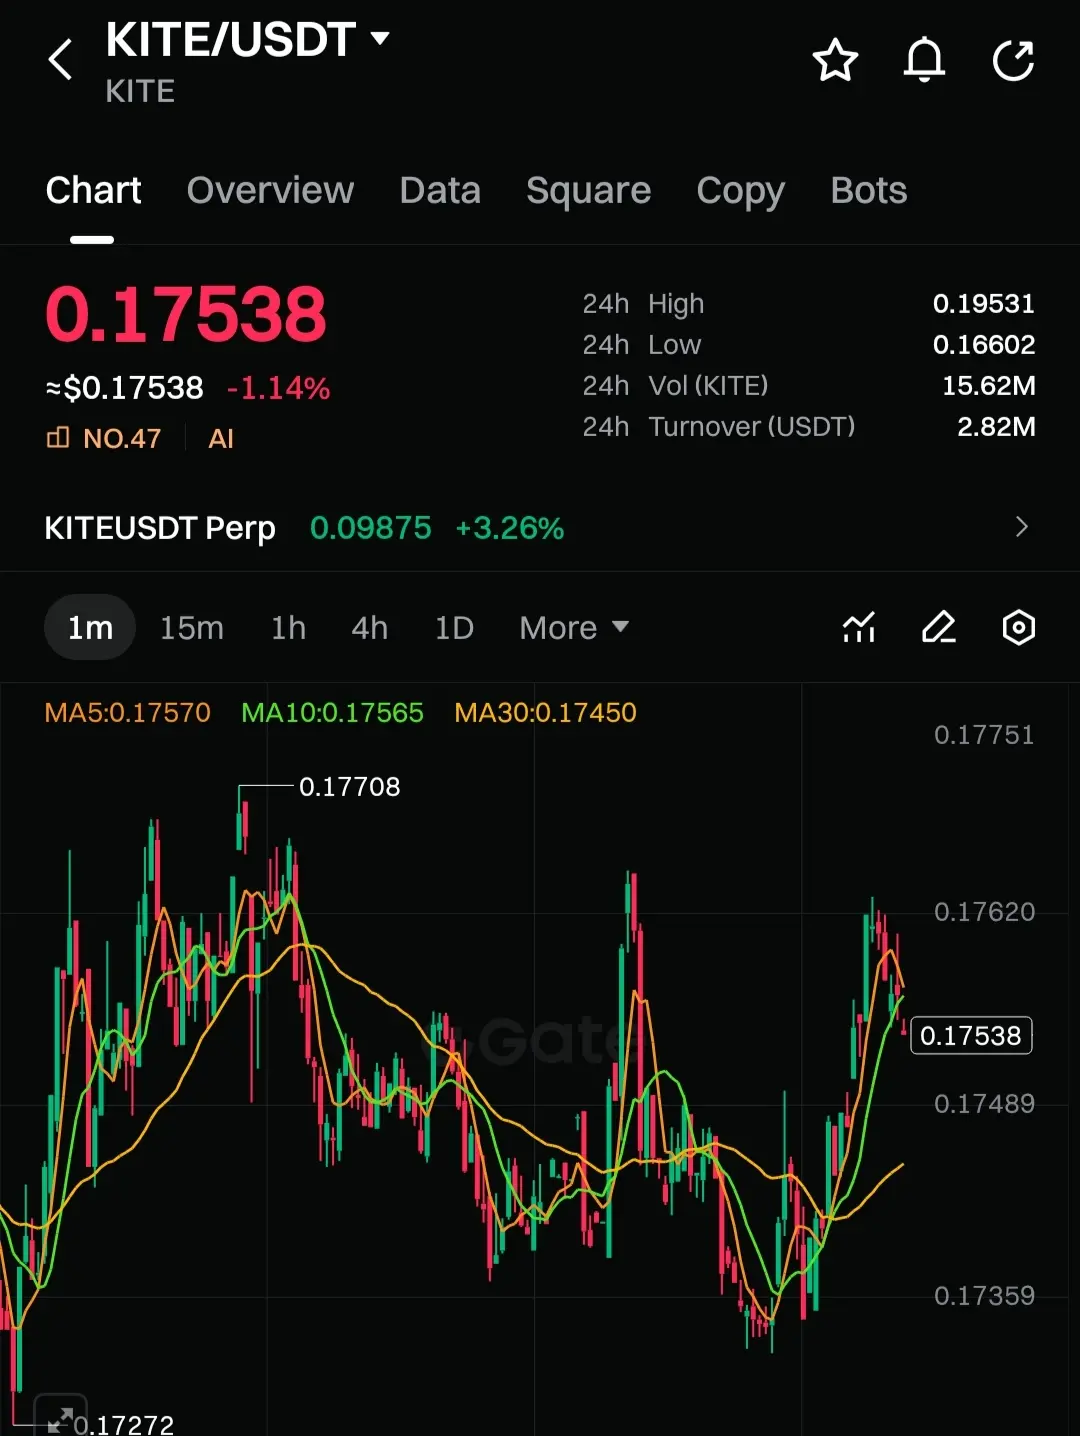Tap the share icon in header
1080x1436 pixels.
(1013, 60)
